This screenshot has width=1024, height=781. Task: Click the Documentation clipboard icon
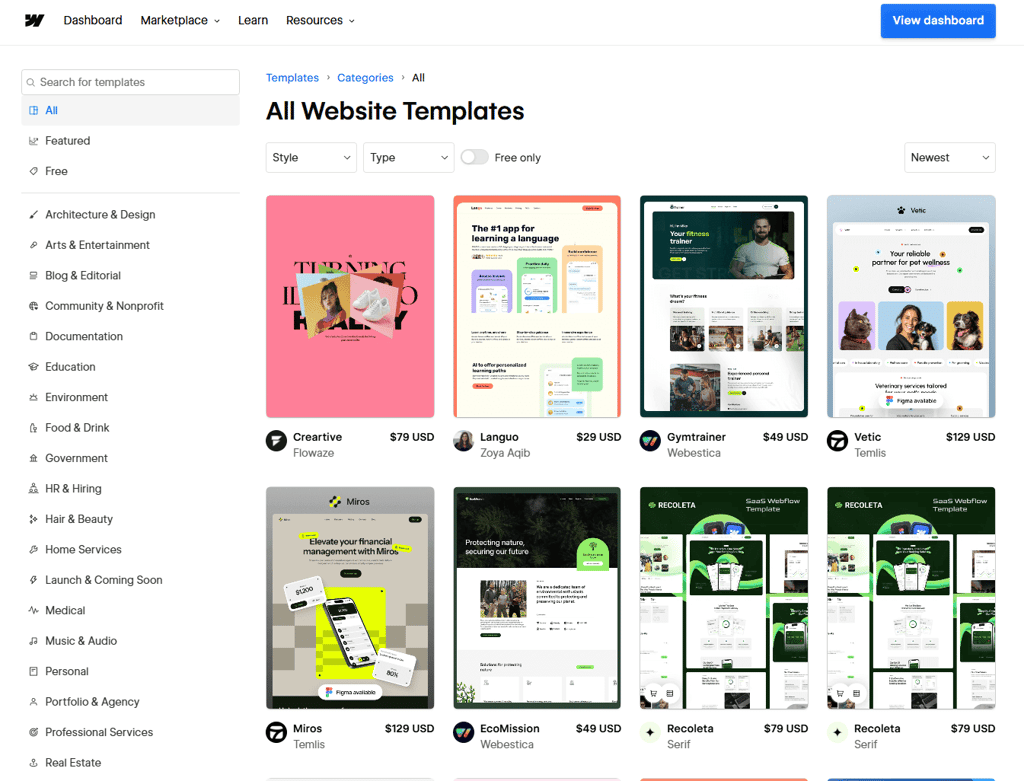(x=33, y=336)
